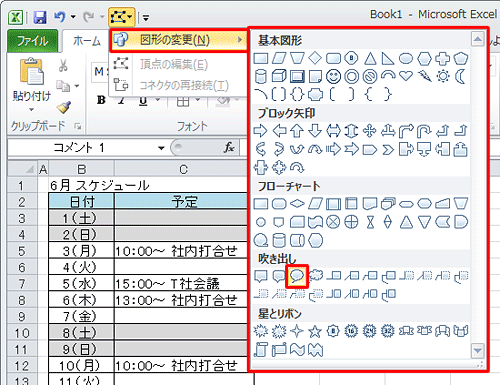Choose the Diamond shape in 基本図形
The height and width of the screenshot is (385, 500).
(x=315, y=58)
